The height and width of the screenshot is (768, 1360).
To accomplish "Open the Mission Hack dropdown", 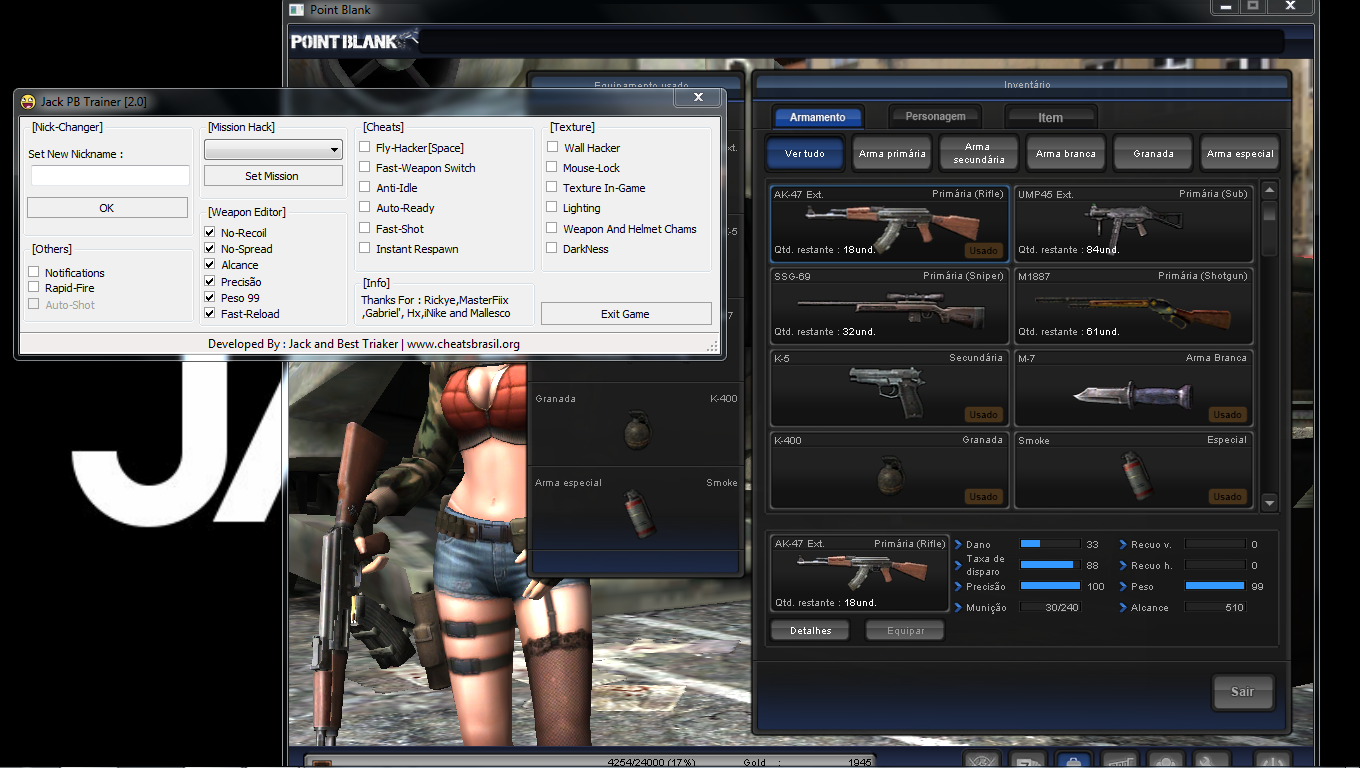I will point(273,149).
